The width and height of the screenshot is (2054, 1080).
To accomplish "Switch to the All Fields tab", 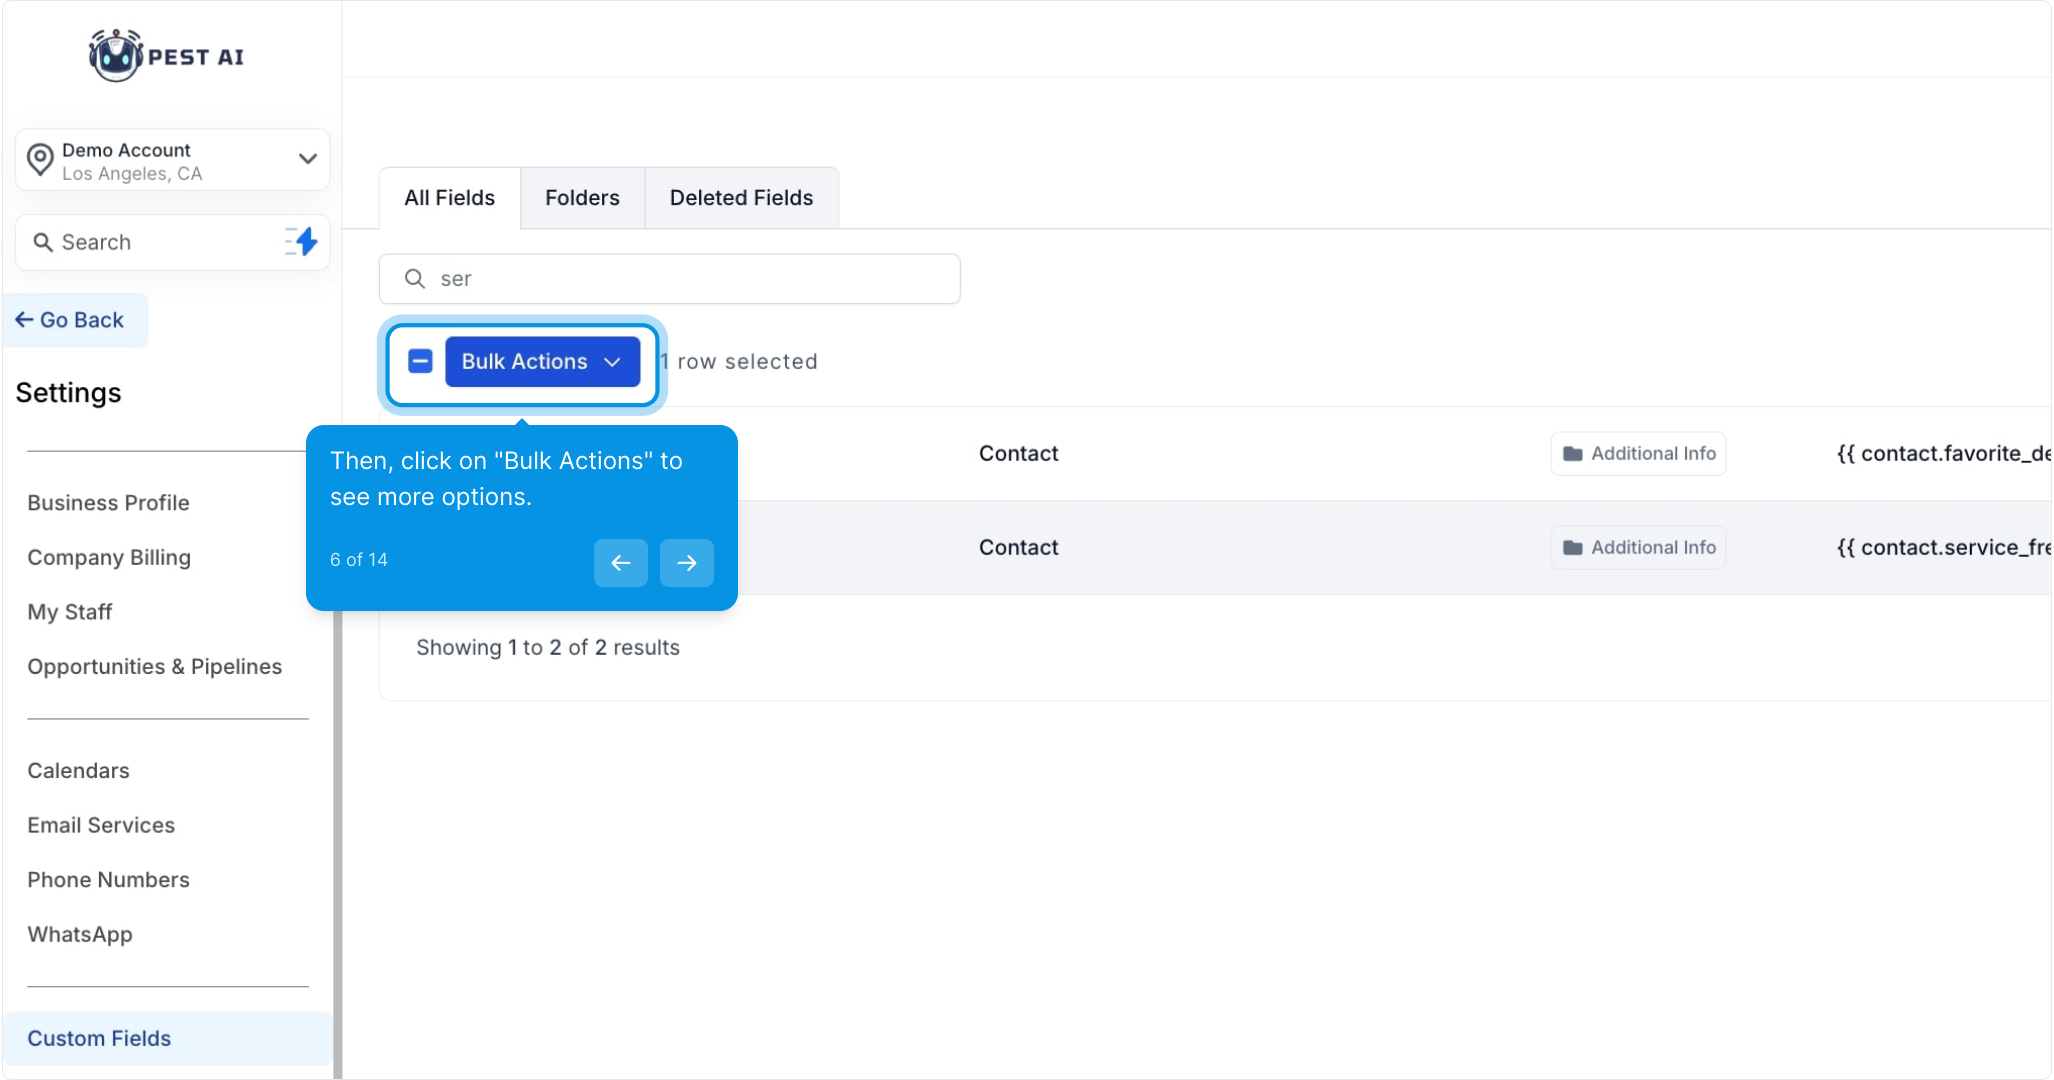I will click(x=449, y=198).
